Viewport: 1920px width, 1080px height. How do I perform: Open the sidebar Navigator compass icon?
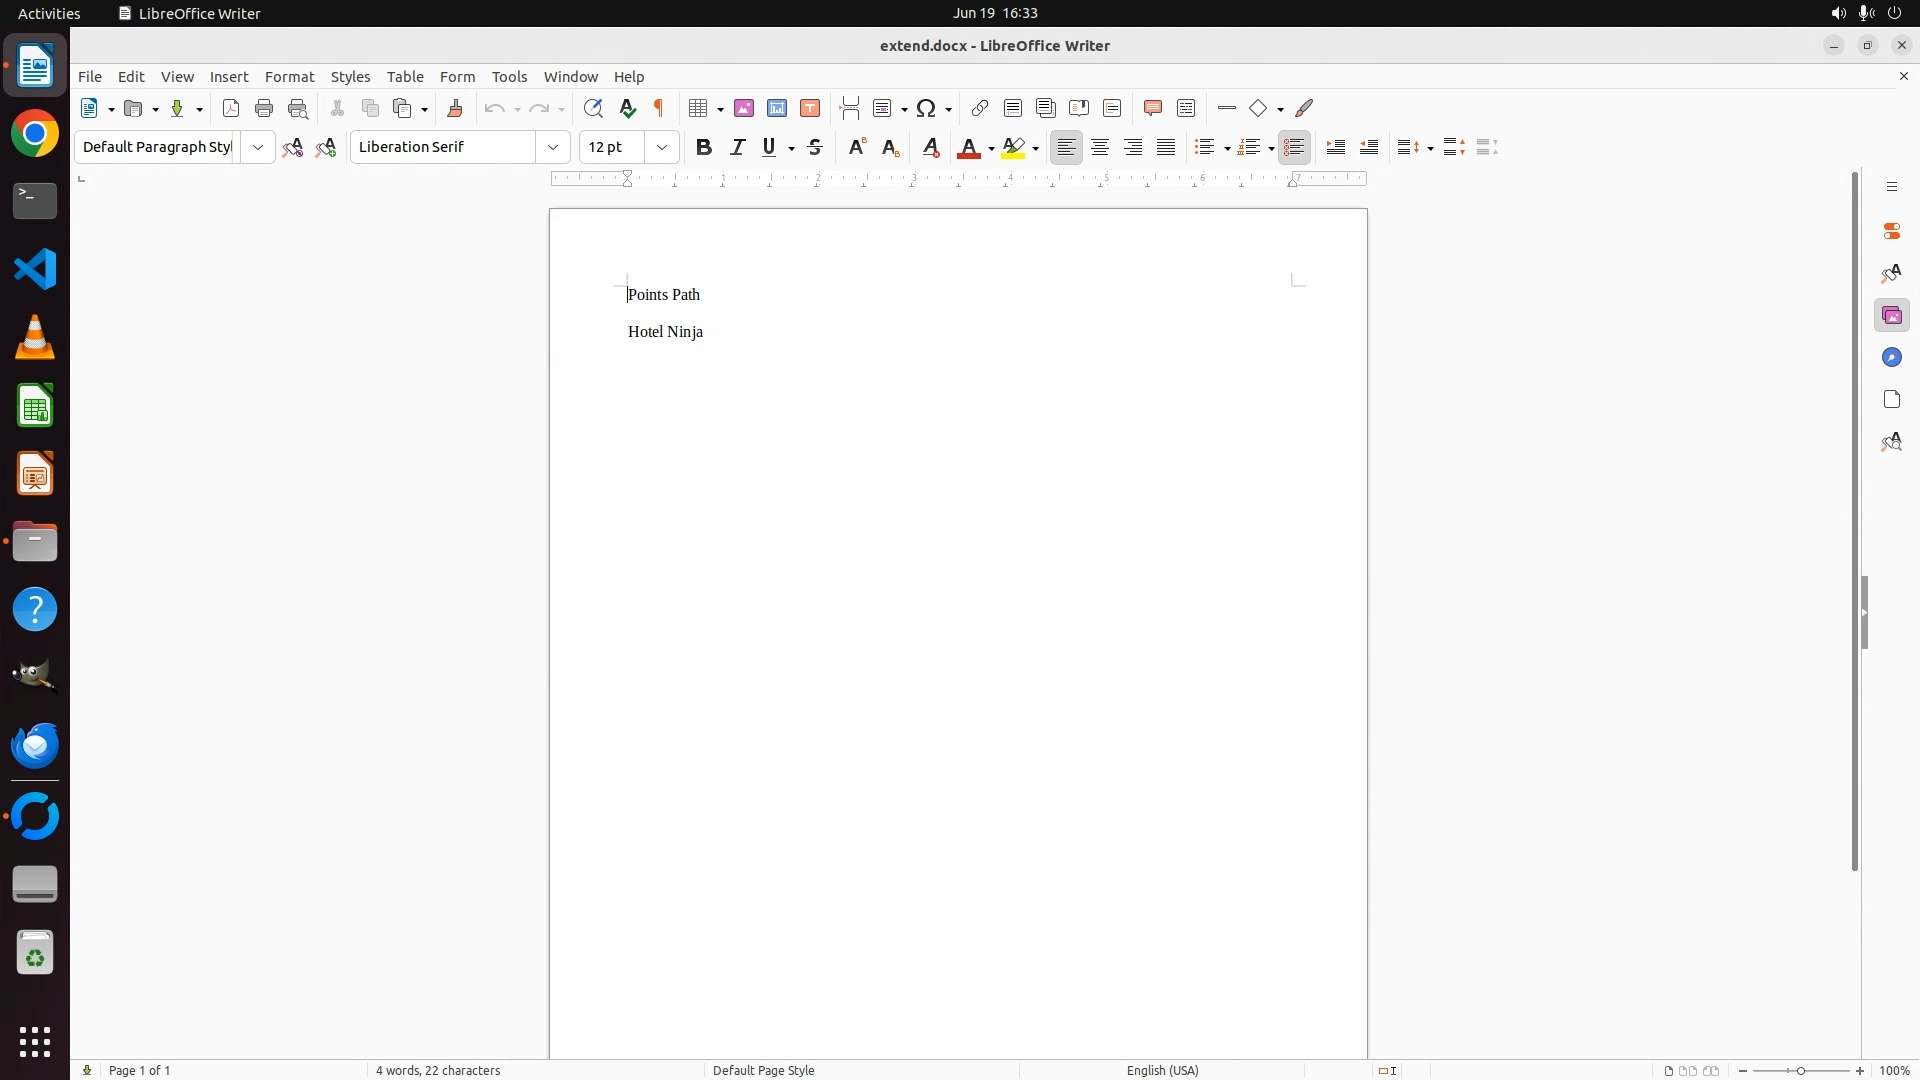coord(1891,358)
